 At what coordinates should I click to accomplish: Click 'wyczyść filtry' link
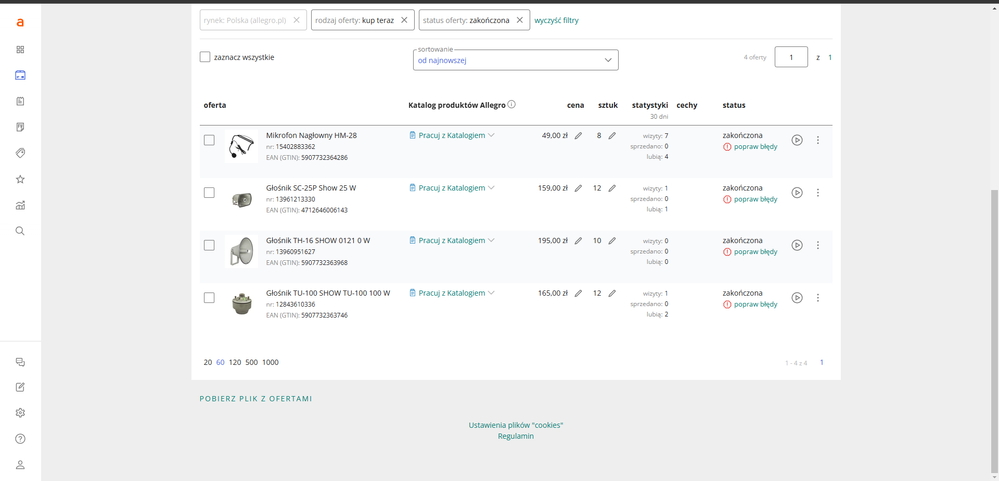(557, 20)
